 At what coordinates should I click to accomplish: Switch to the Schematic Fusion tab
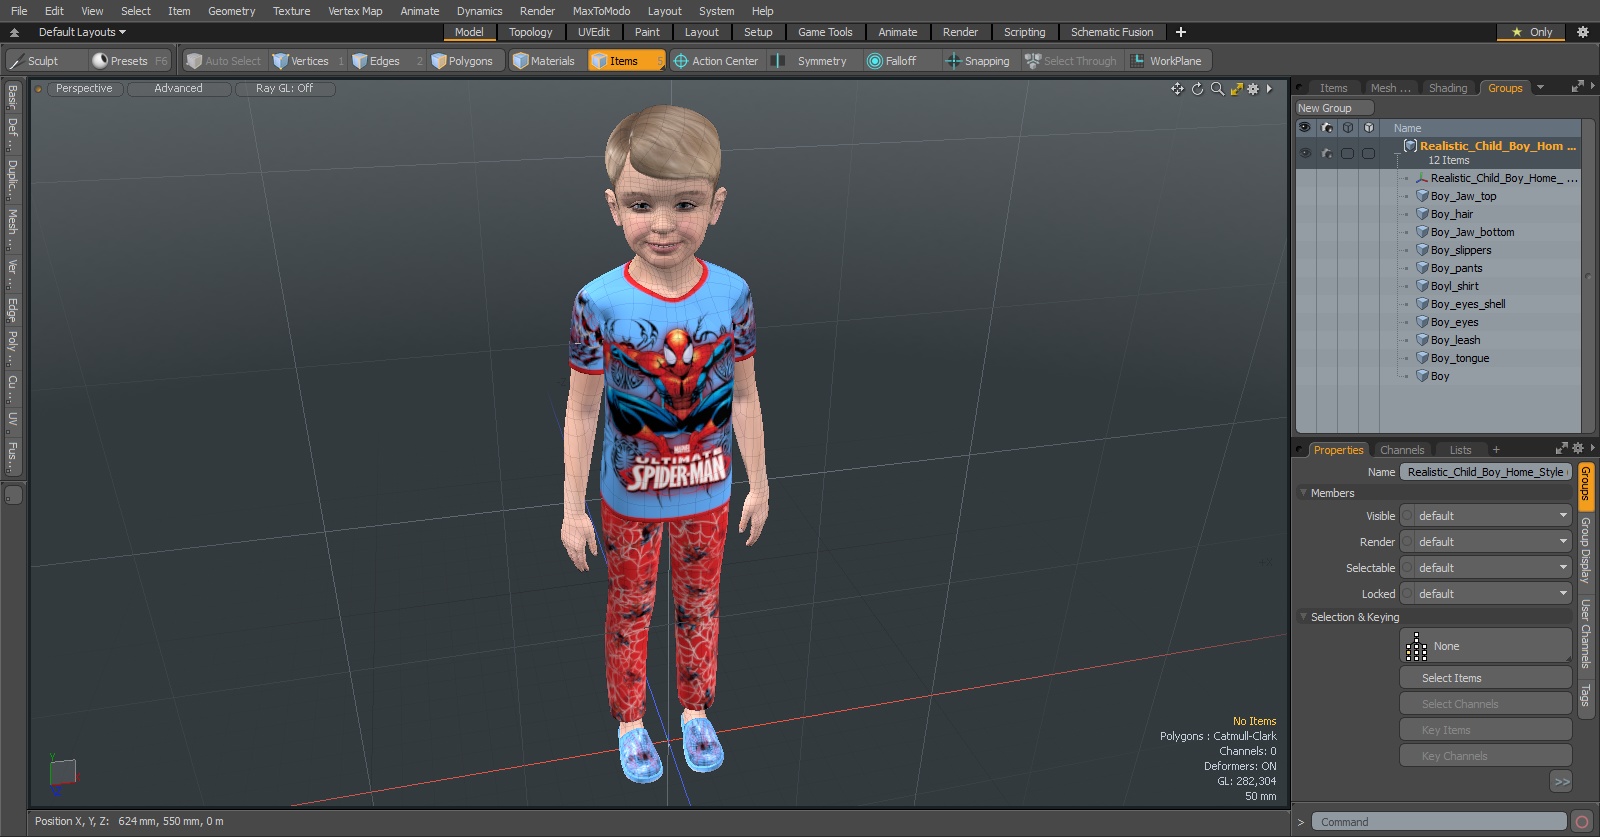[1112, 32]
